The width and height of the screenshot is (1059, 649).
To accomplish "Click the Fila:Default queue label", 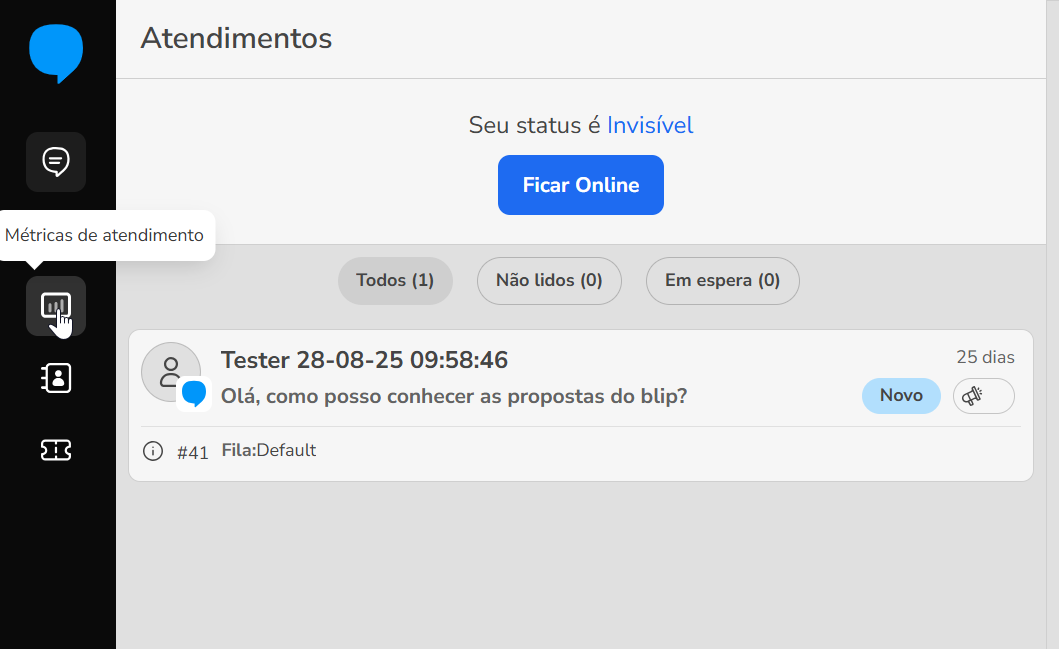I will pos(268,450).
